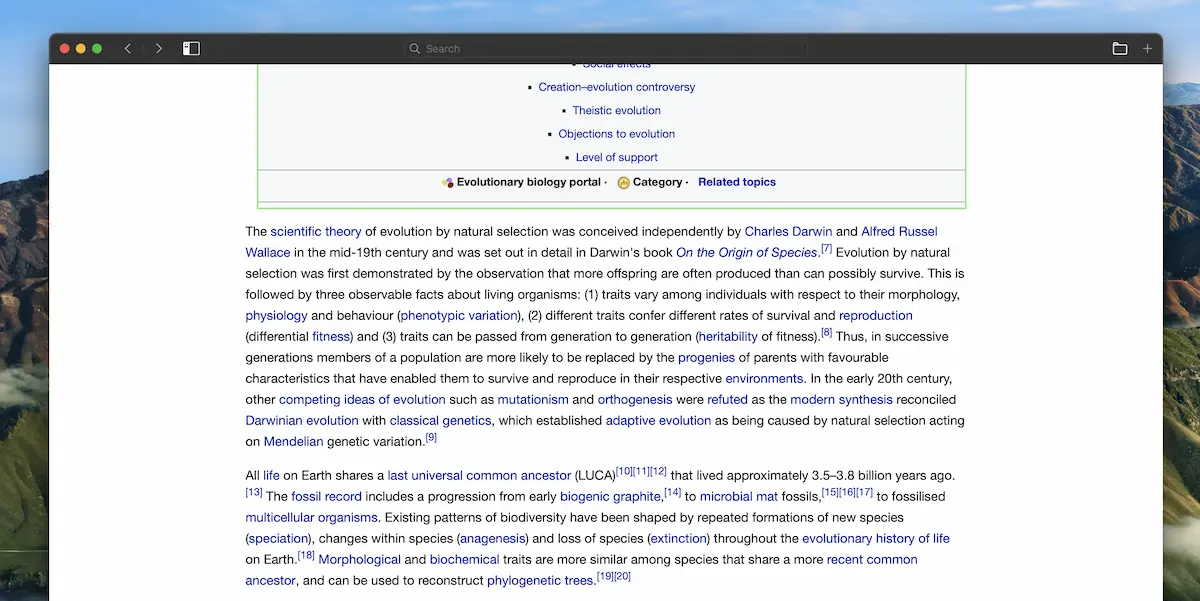Toggle the browser sidebar panel icon
1200x601 pixels.
pyautogui.click(x=191, y=48)
